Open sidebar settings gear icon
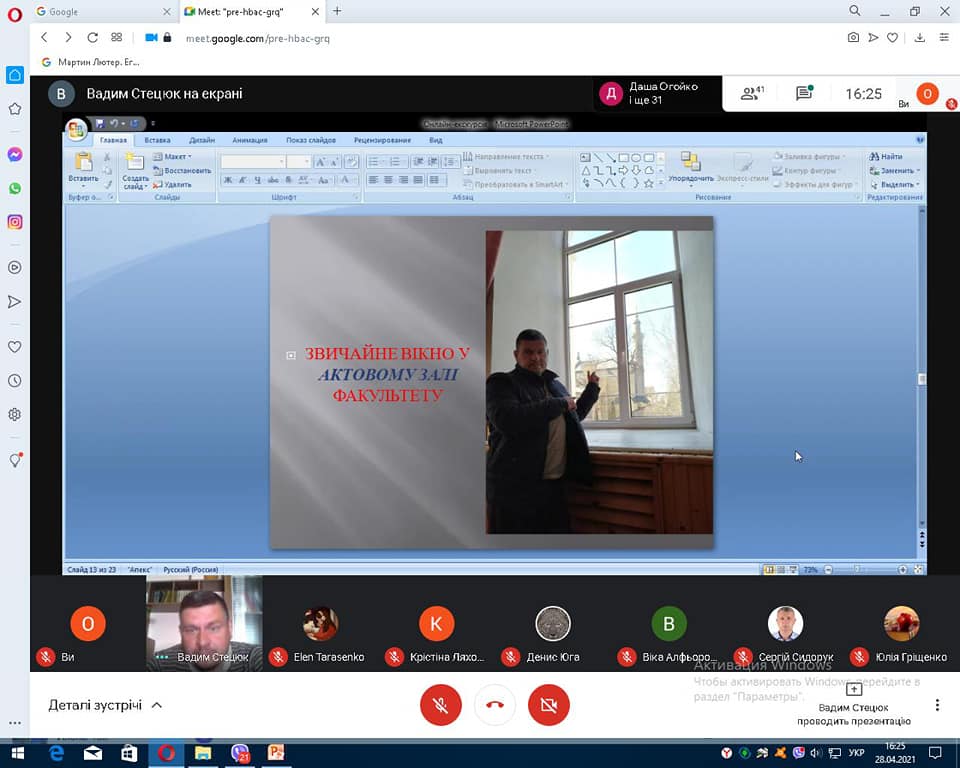The width and height of the screenshot is (960, 768). pyautogui.click(x=15, y=414)
